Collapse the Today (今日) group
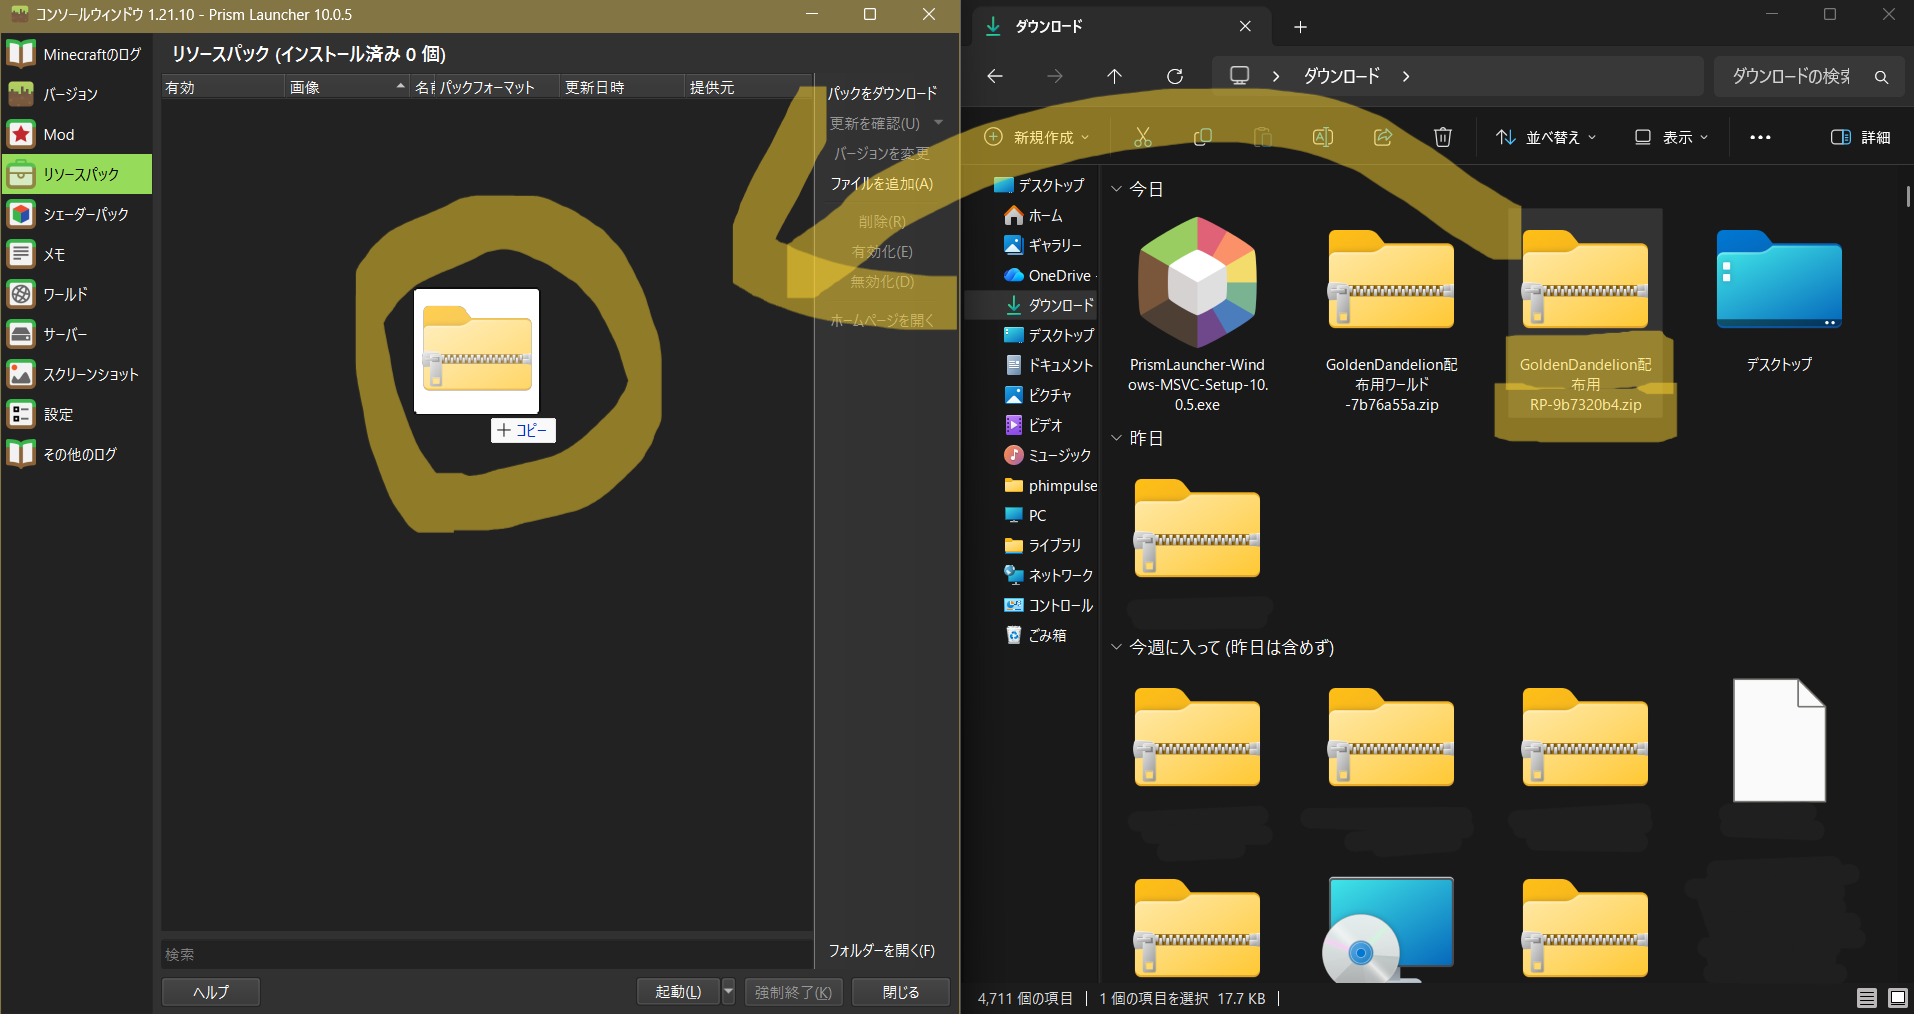The height and width of the screenshot is (1014, 1914). pos(1117,189)
